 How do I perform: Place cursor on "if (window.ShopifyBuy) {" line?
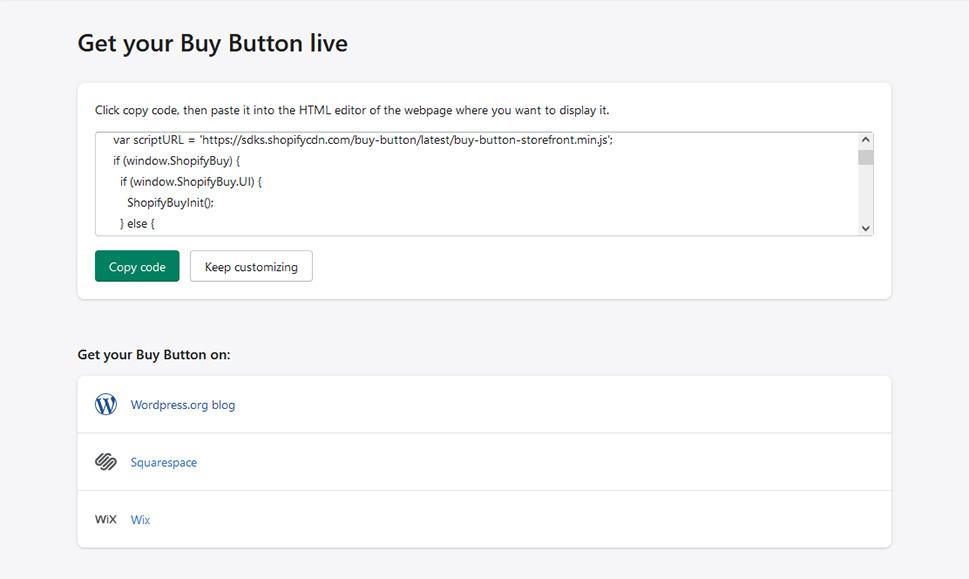tap(176, 161)
